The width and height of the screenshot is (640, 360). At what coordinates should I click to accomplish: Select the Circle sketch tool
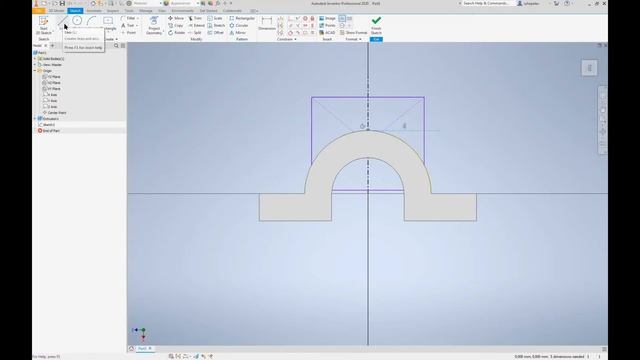(77, 21)
